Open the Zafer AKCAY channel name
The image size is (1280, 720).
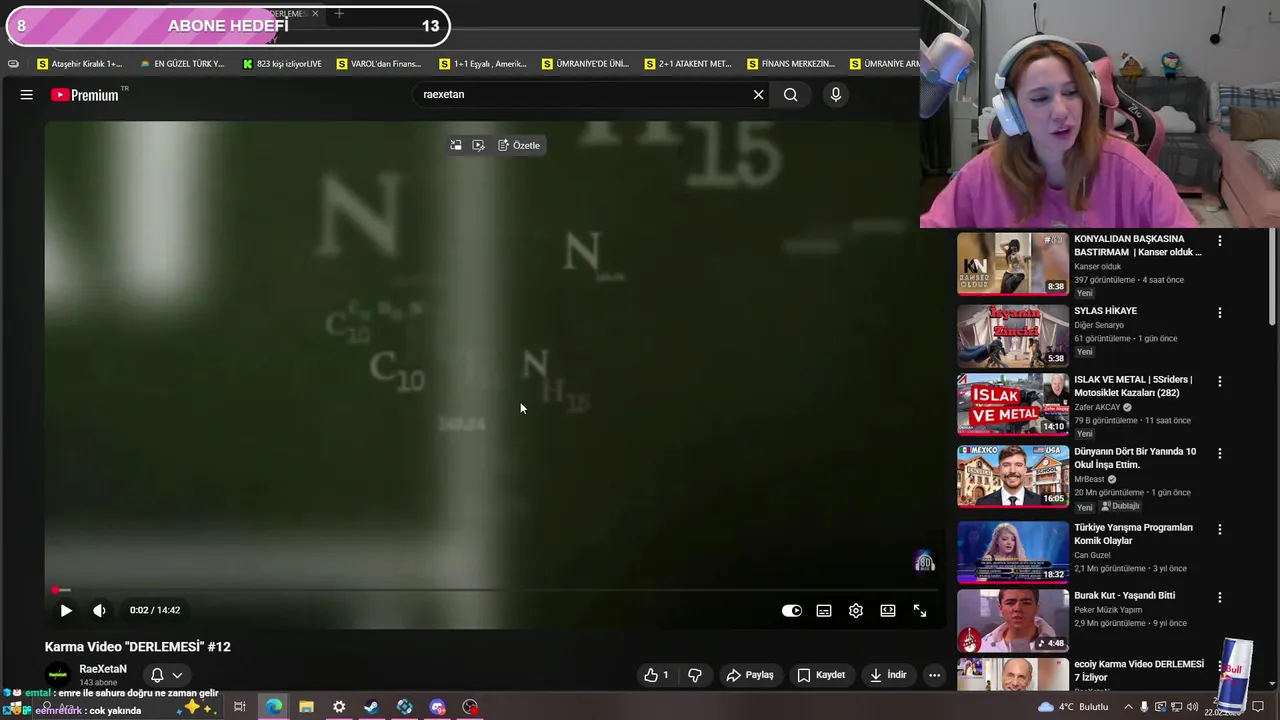[x=1097, y=408]
